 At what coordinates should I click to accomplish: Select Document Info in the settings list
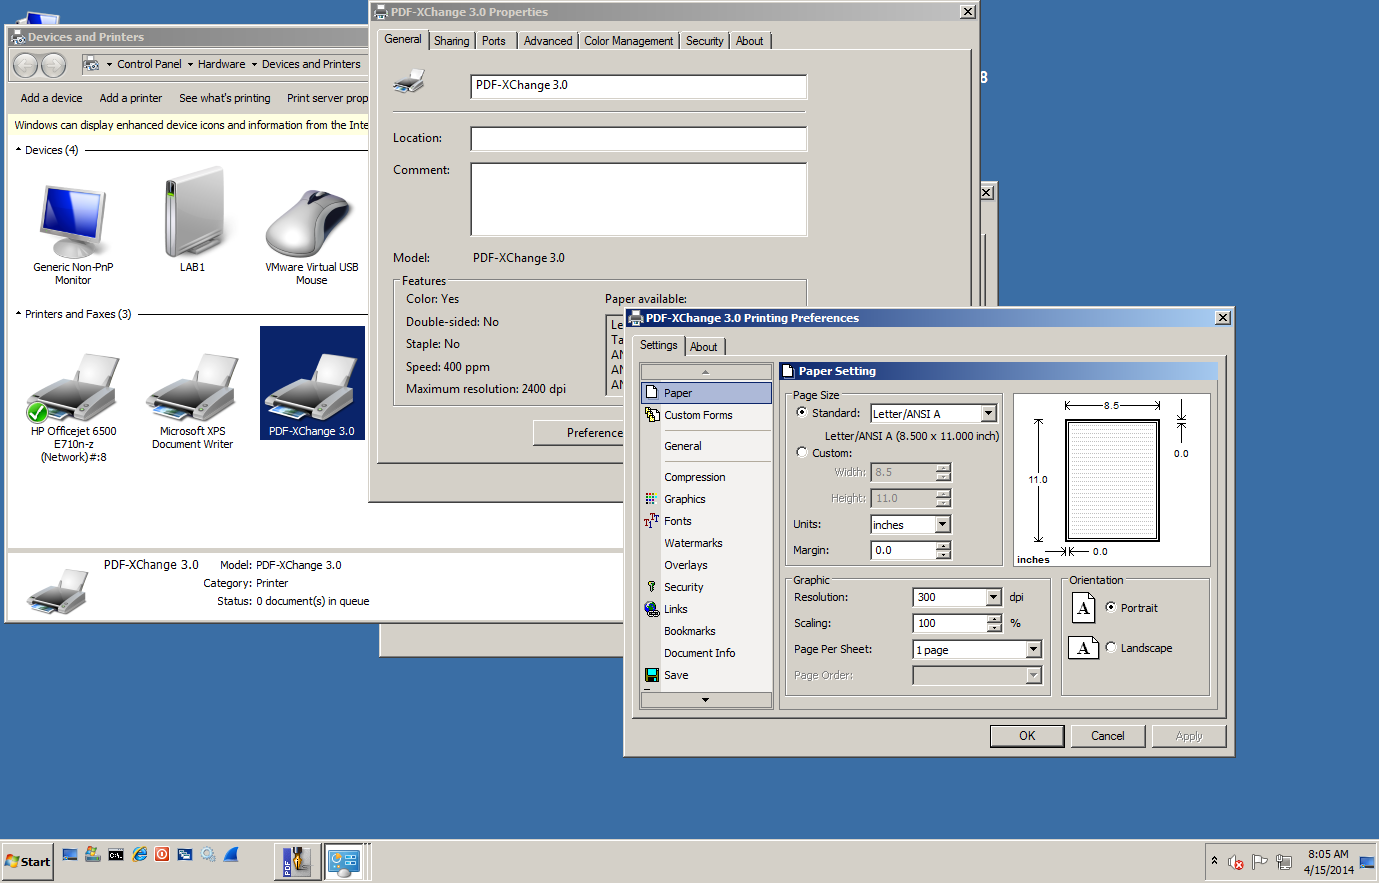tap(699, 653)
